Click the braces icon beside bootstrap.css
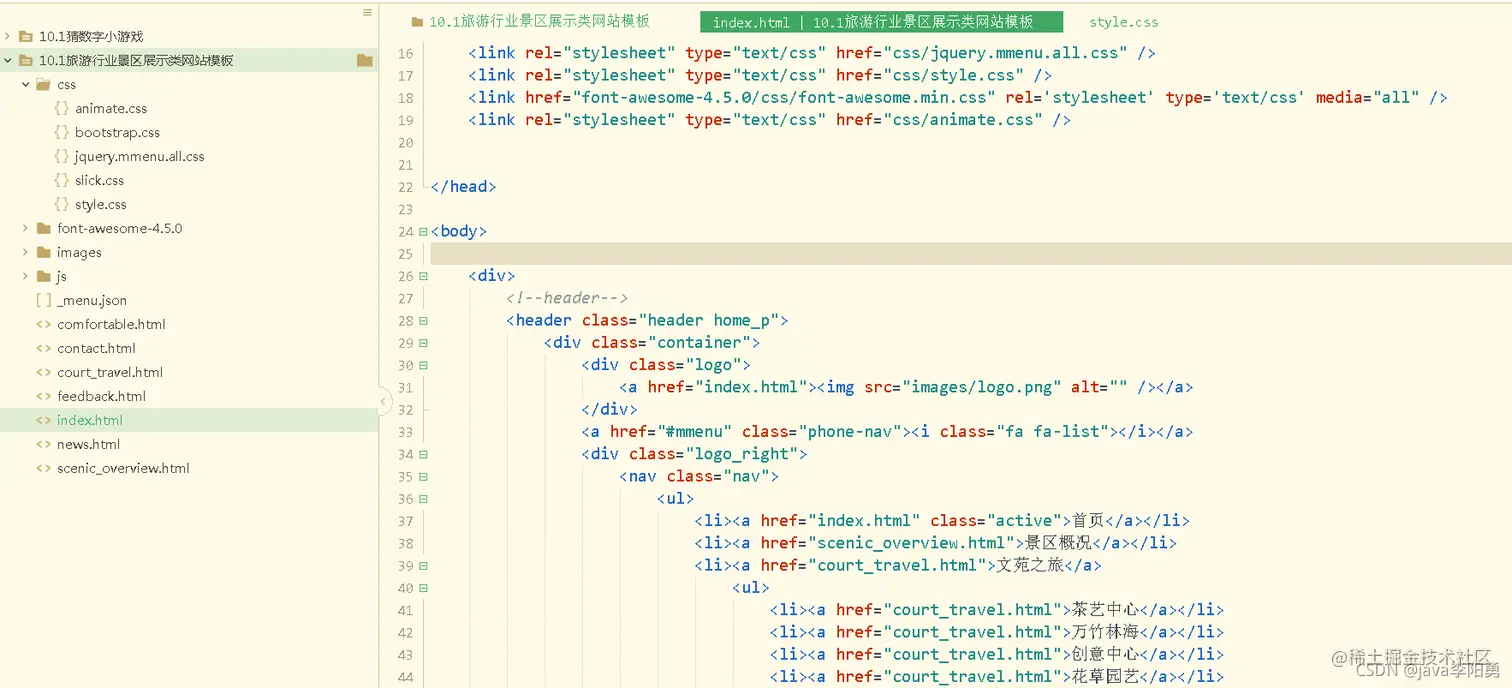The image size is (1512, 688). click(61, 132)
